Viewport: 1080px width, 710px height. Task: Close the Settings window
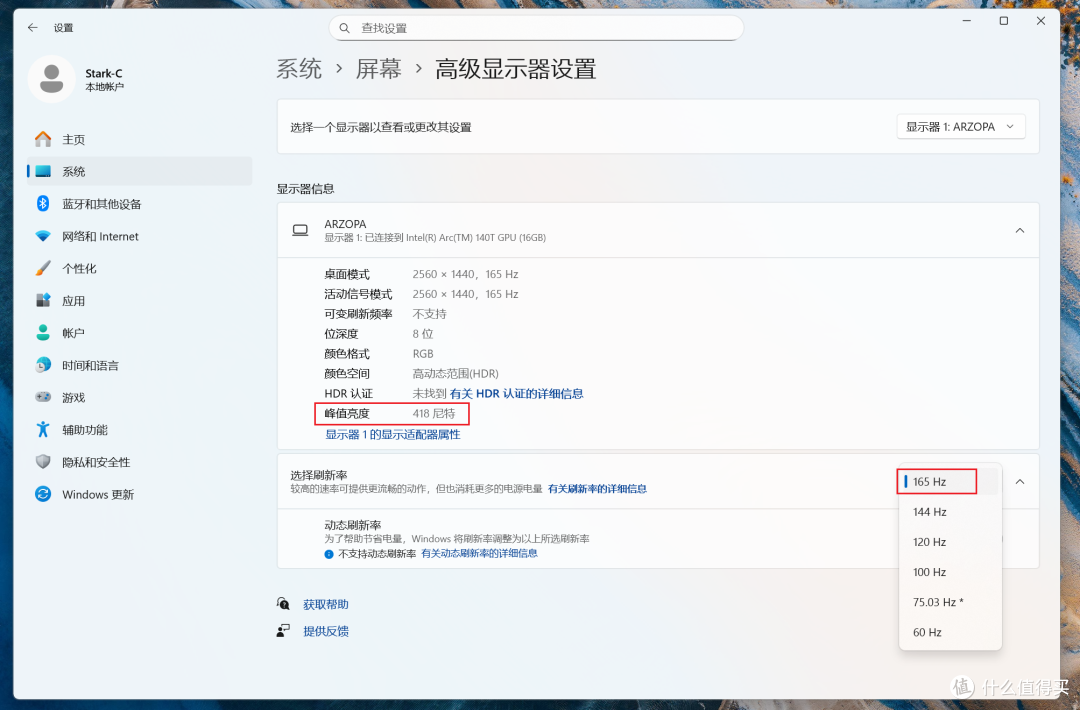point(1041,21)
